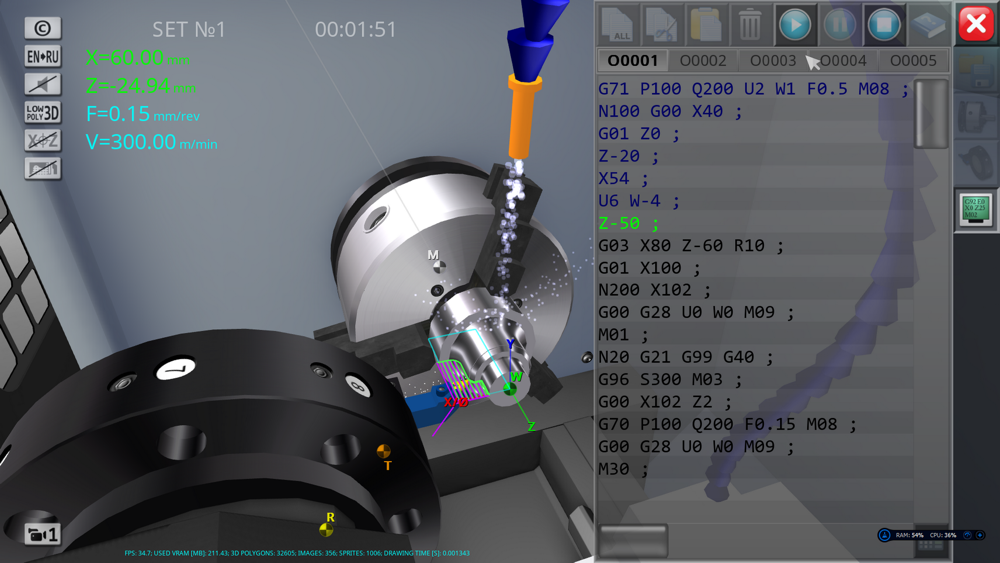Paste code with the clipboard icon
The height and width of the screenshot is (563, 1000).
tap(706, 24)
